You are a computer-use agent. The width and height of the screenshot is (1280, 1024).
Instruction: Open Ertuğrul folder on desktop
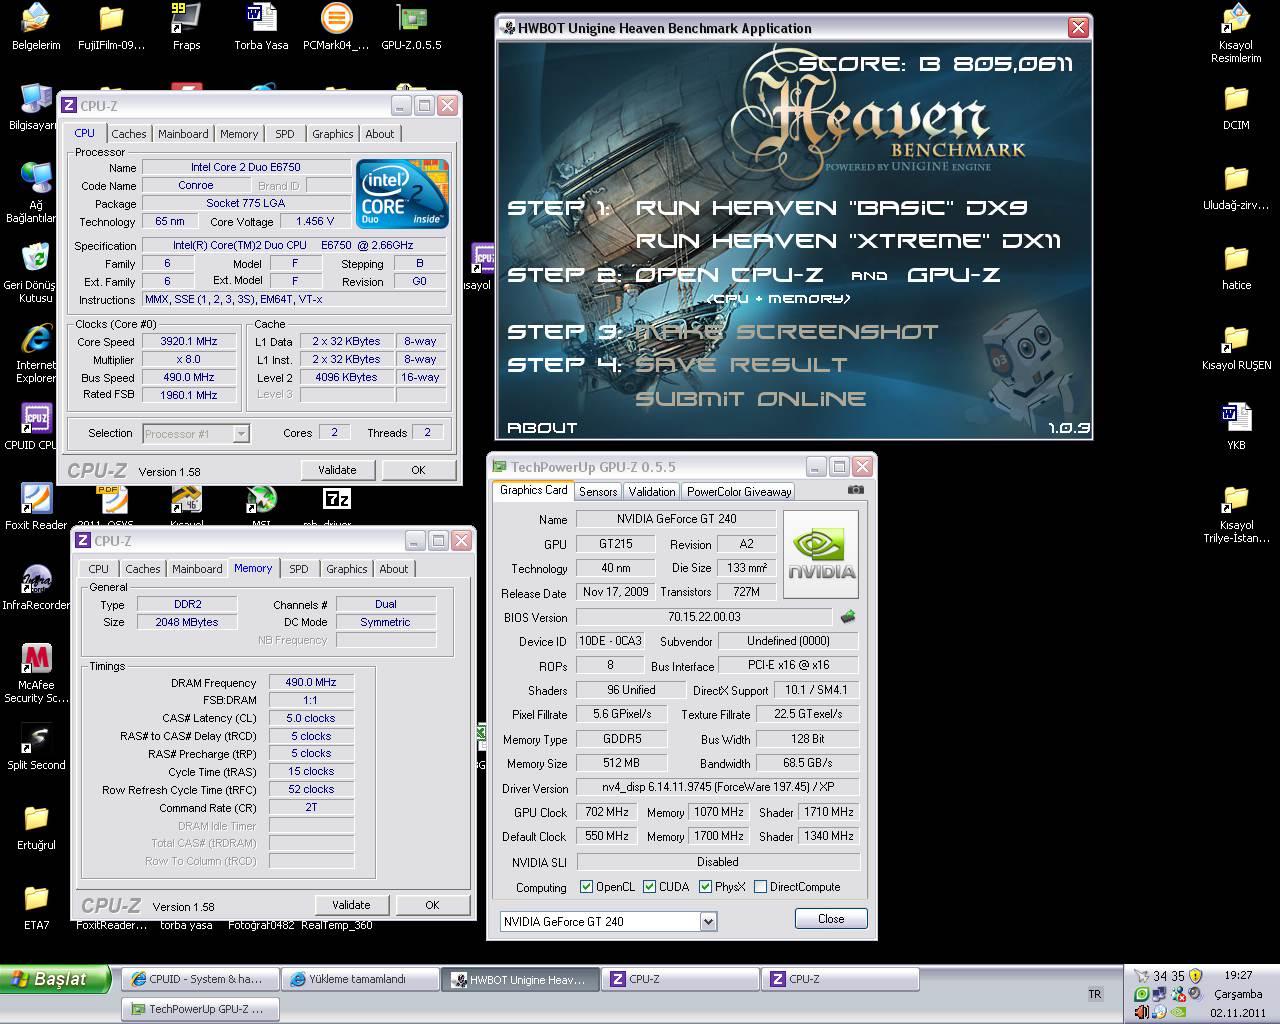pyautogui.click(x=36, y=827)
